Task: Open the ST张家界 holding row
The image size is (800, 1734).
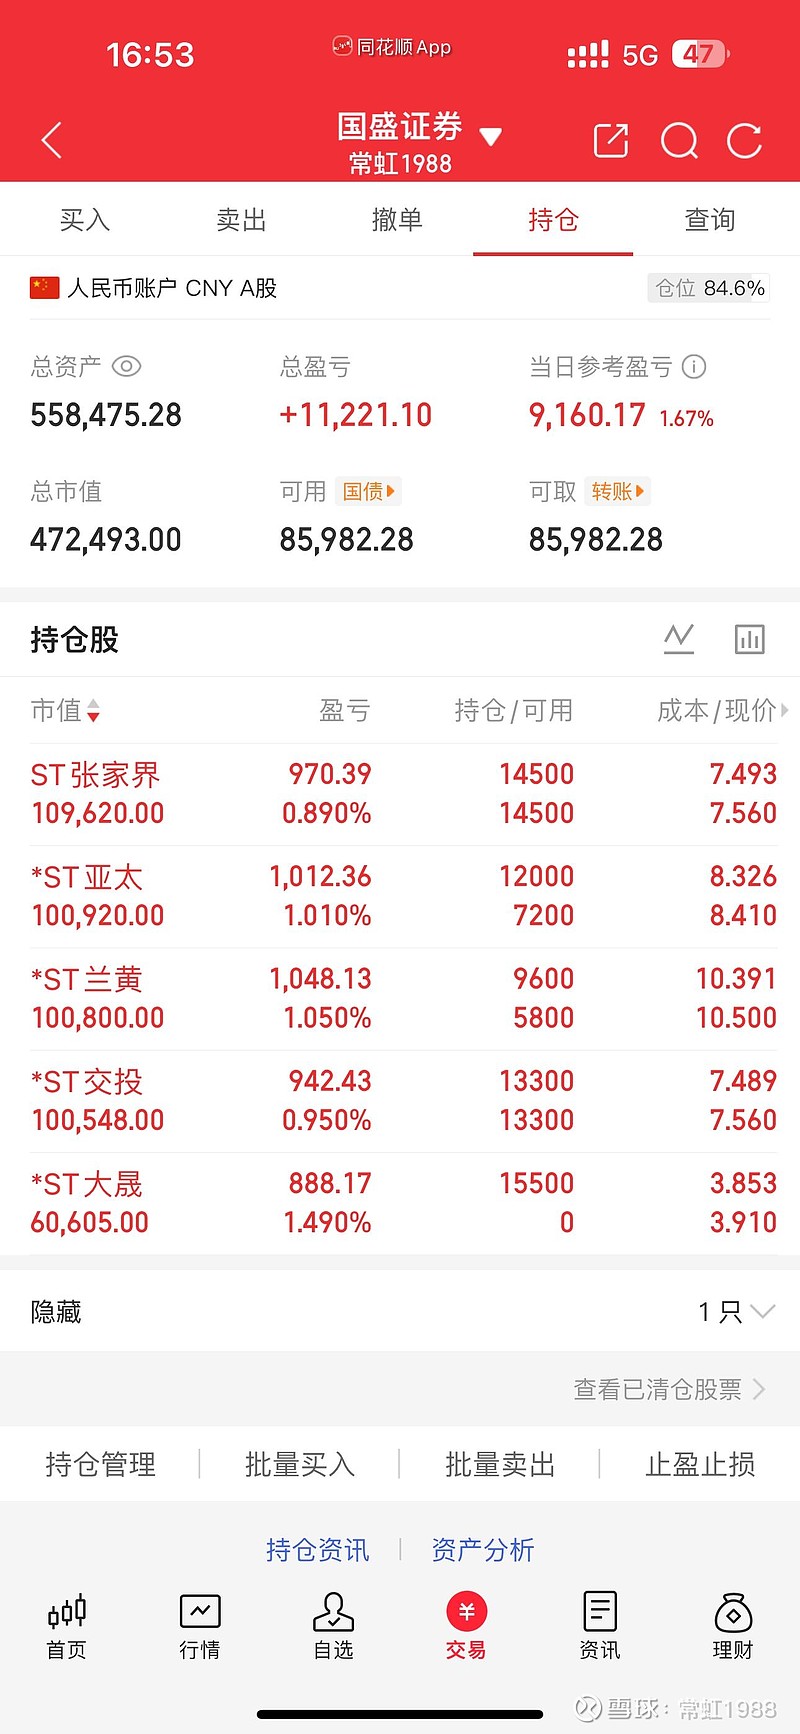Action: [x=400, y=794]
